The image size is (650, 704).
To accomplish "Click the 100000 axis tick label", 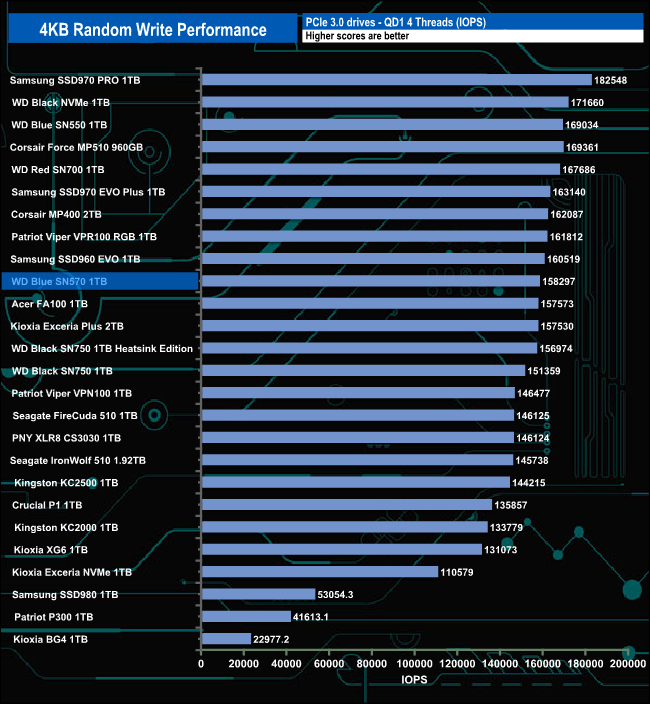I will (414, 664).
